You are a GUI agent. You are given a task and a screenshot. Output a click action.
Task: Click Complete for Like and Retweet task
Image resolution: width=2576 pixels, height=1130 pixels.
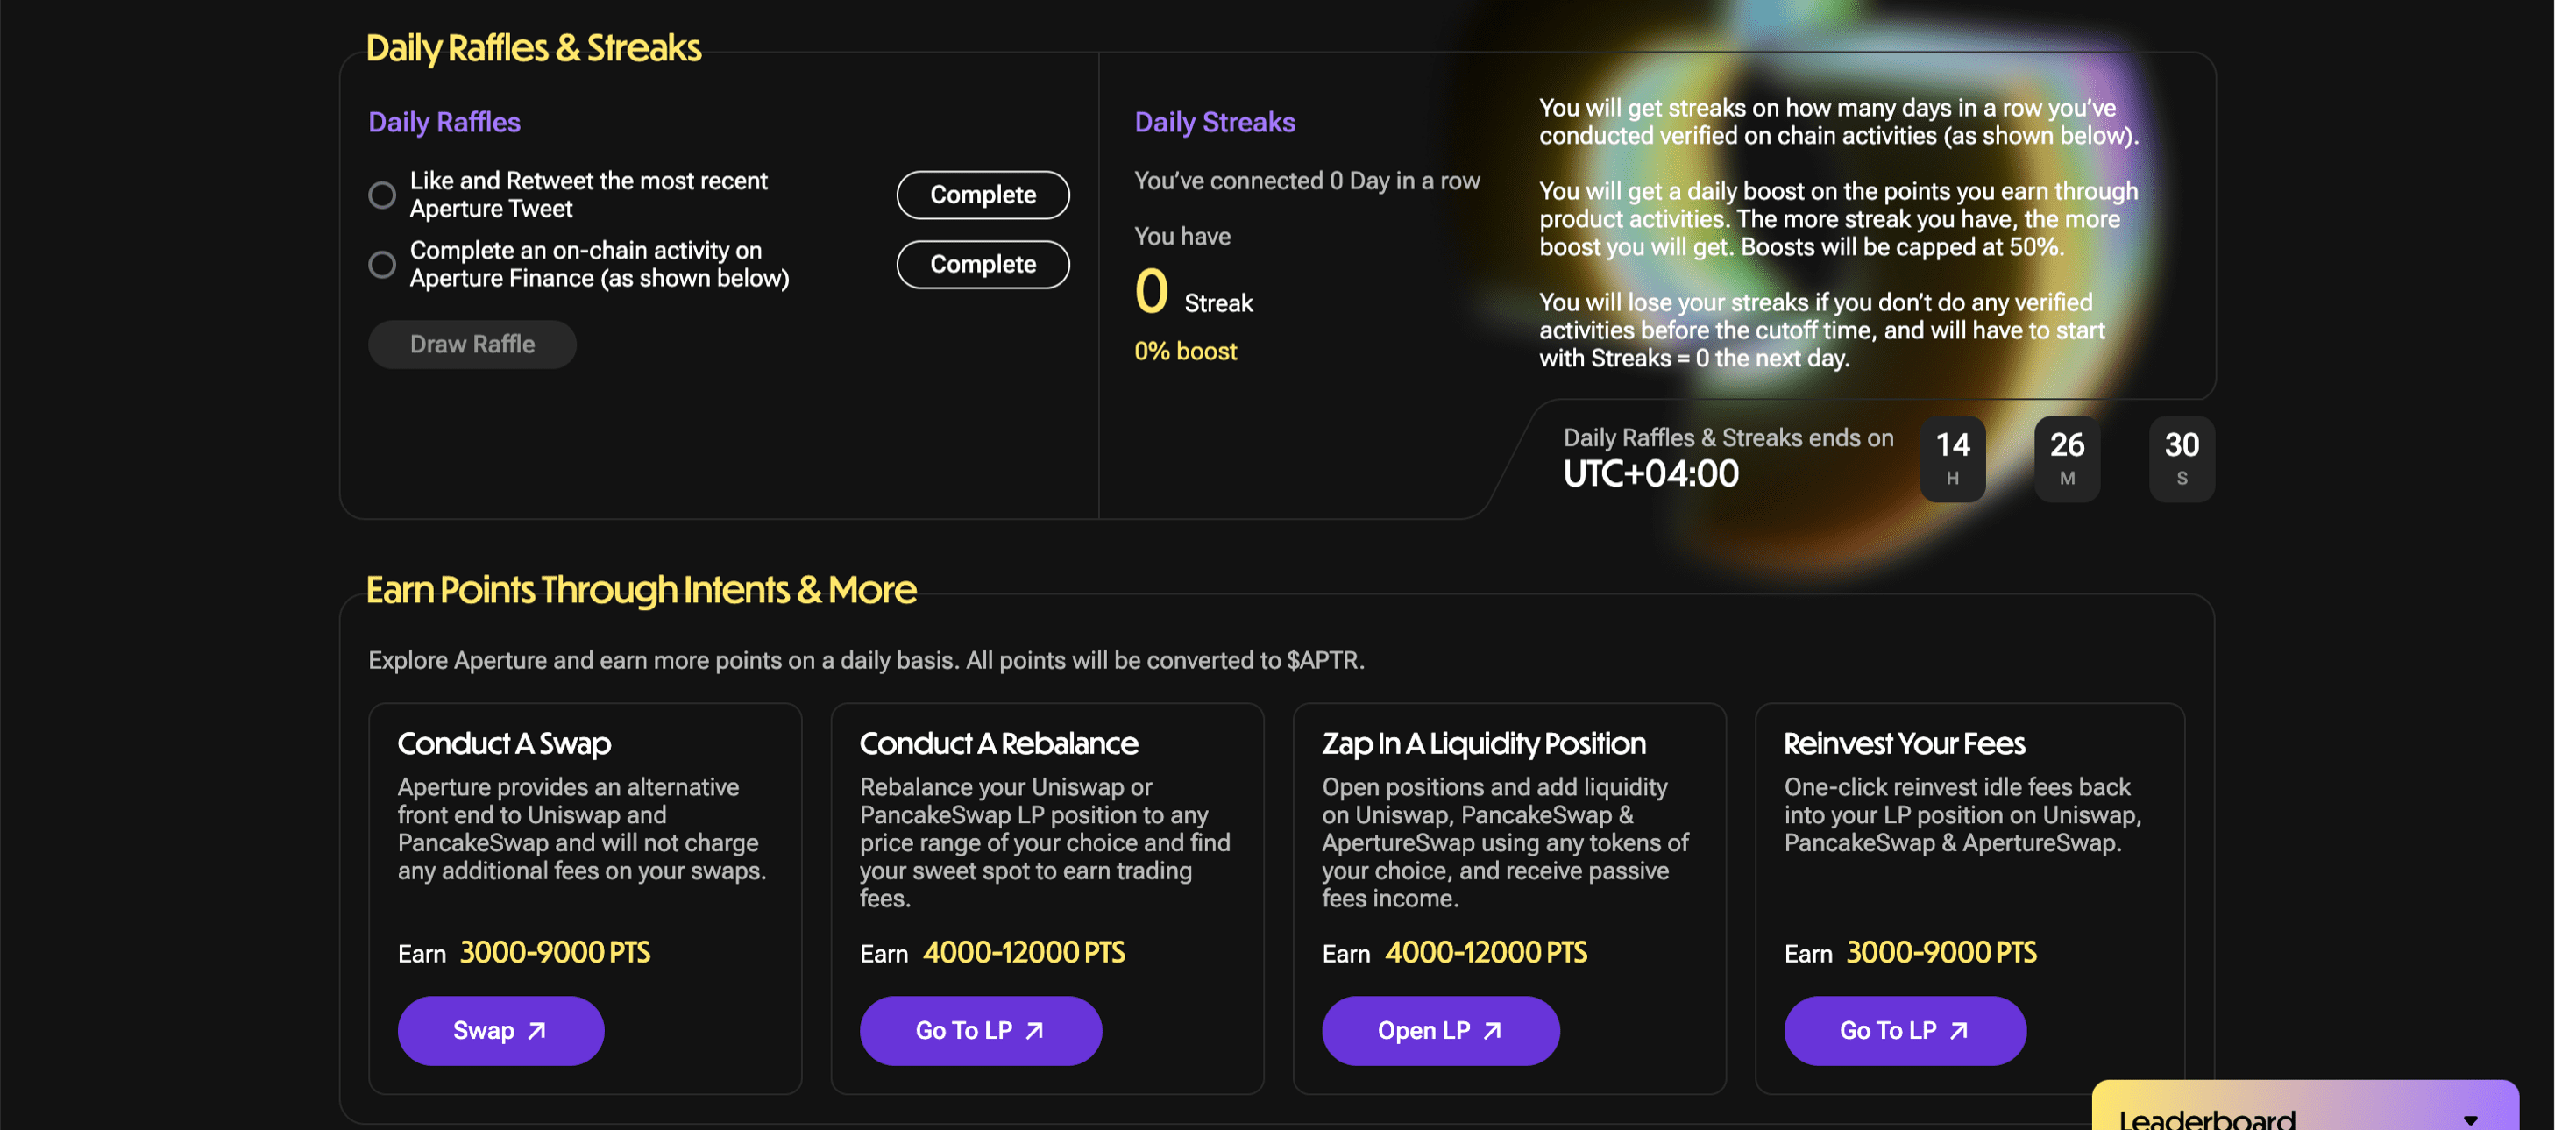[983, 195]
